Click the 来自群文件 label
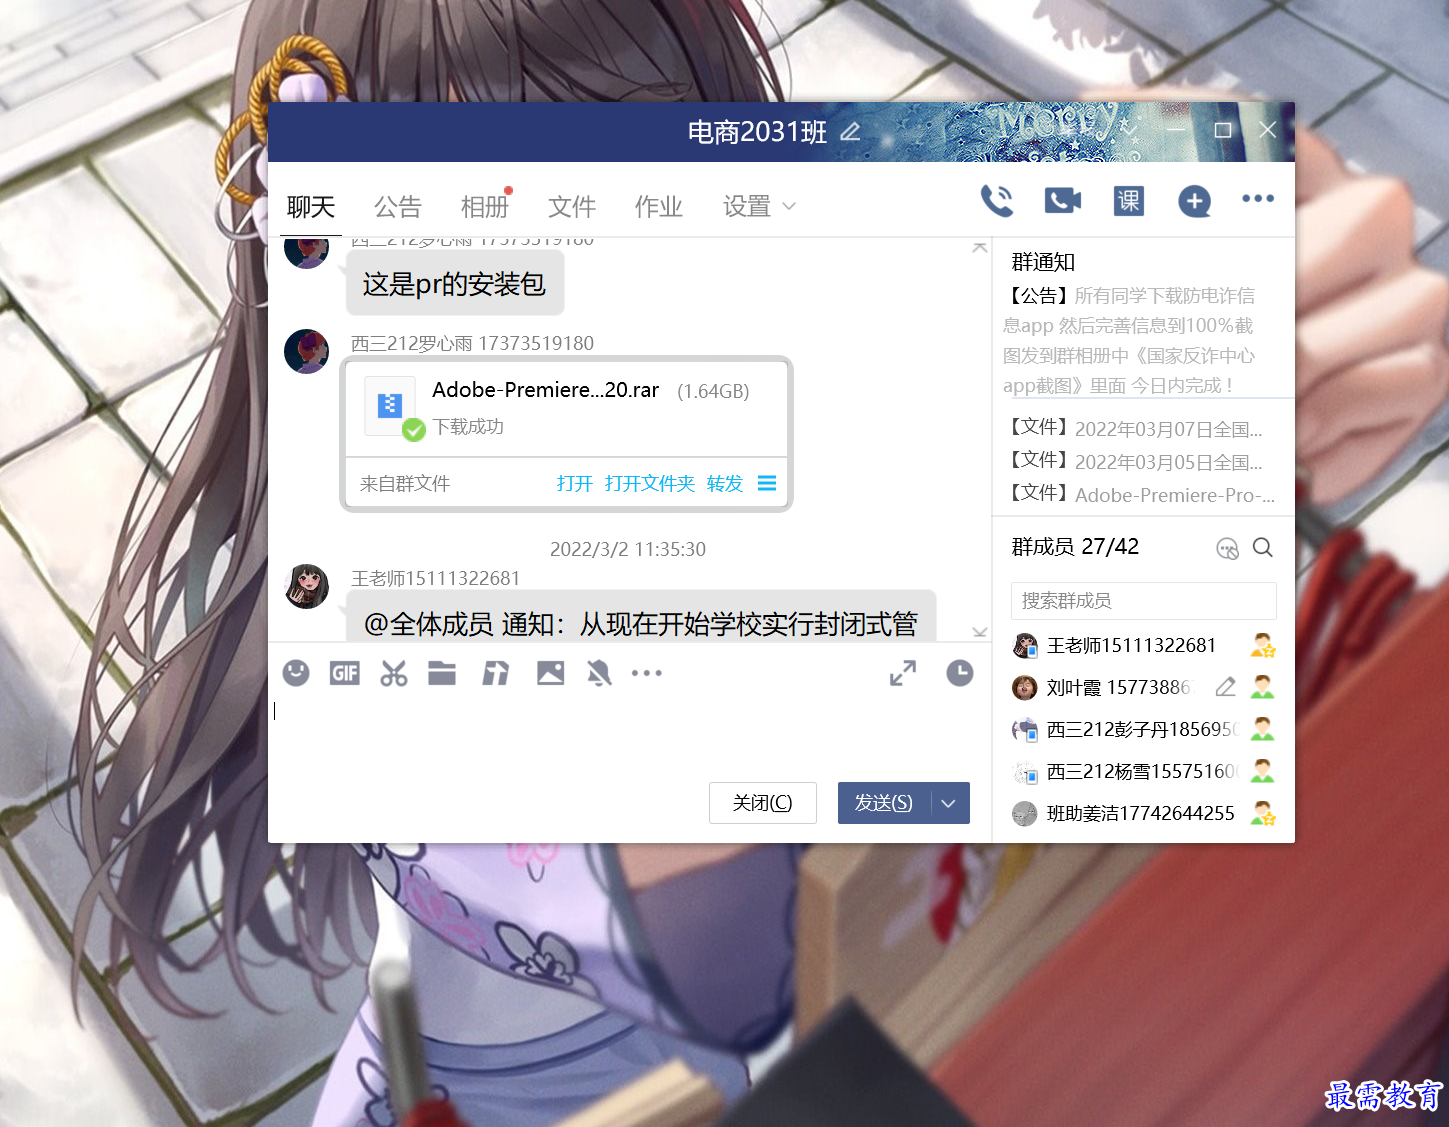Viewport: 1449px width, 1127px height. click(405, 484)
